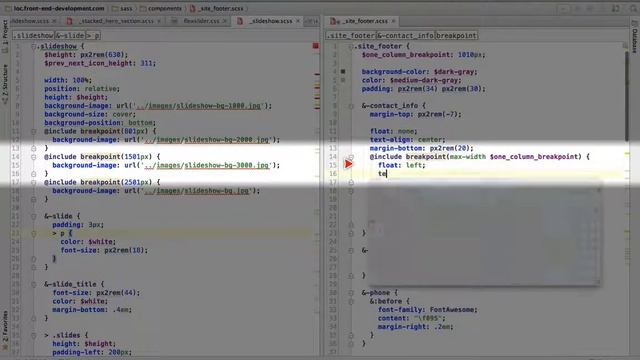Click the 'slideshow-bg-3000.jpg' image path
The image size is (640, 360).
227,165
